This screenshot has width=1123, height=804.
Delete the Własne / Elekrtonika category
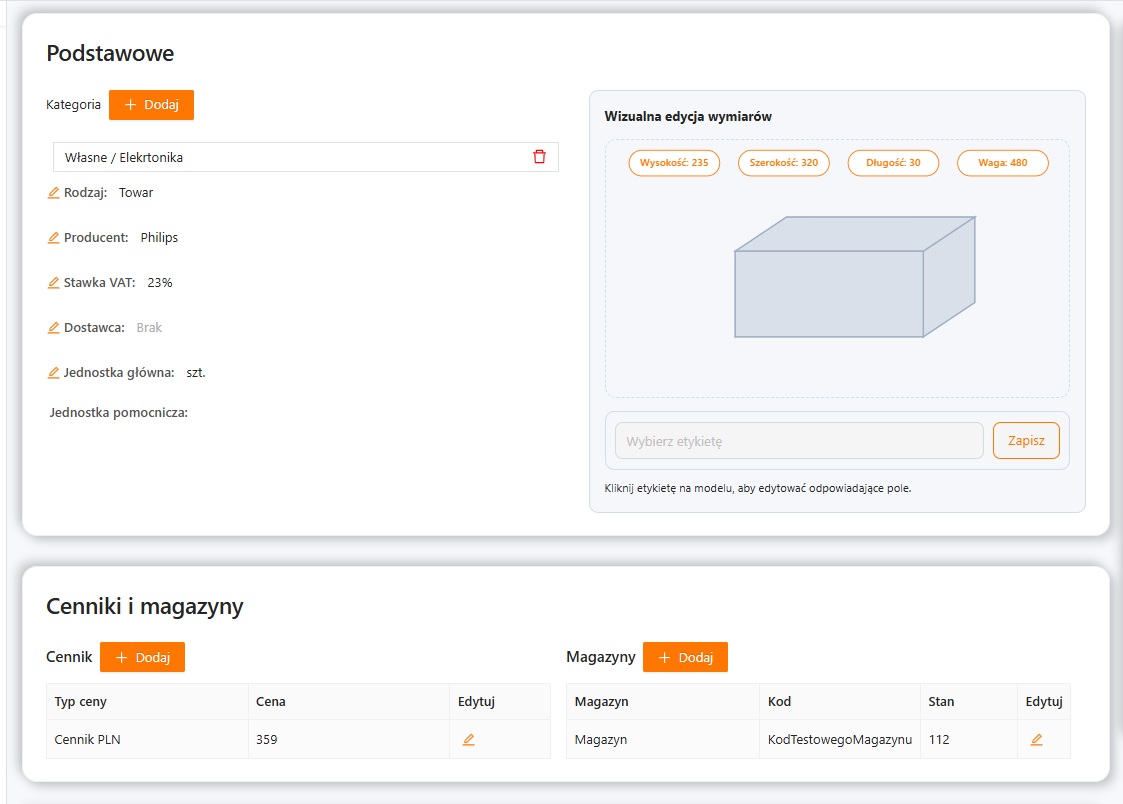(x=540, y=157)
